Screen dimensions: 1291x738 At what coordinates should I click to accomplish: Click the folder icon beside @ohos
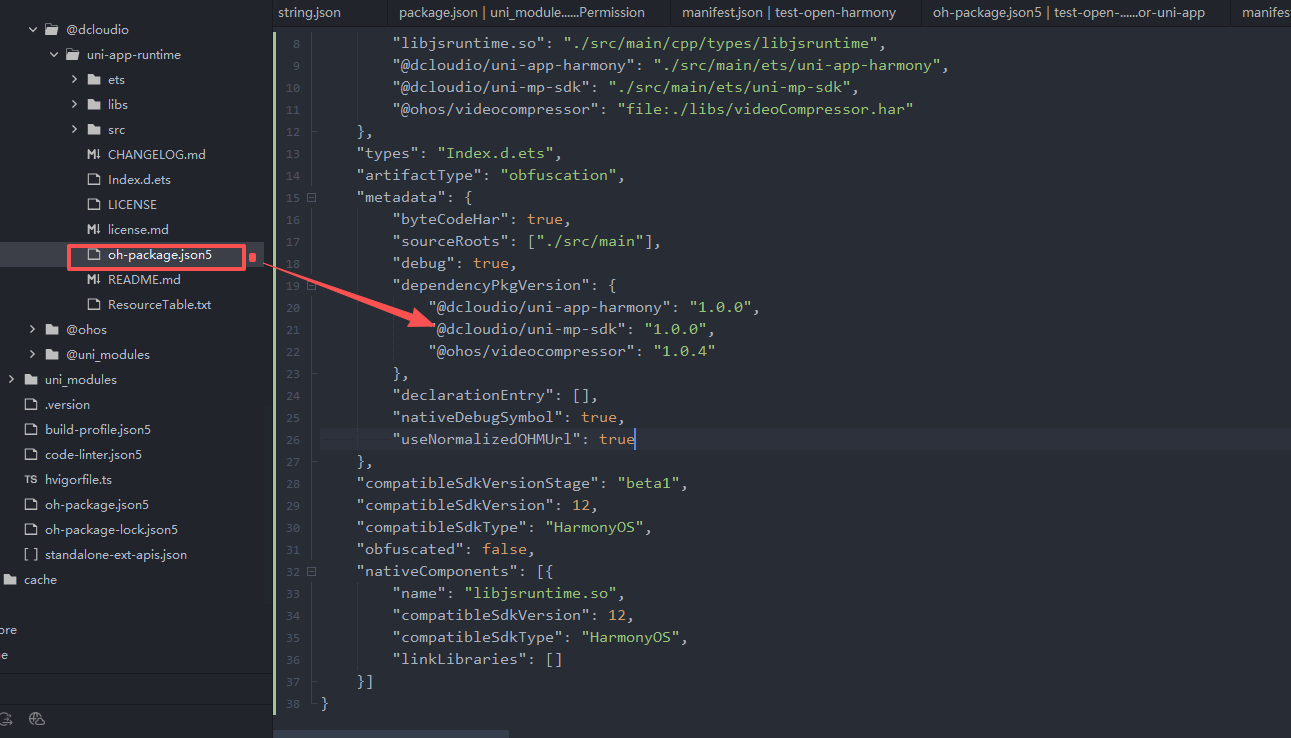pos(51,329)
